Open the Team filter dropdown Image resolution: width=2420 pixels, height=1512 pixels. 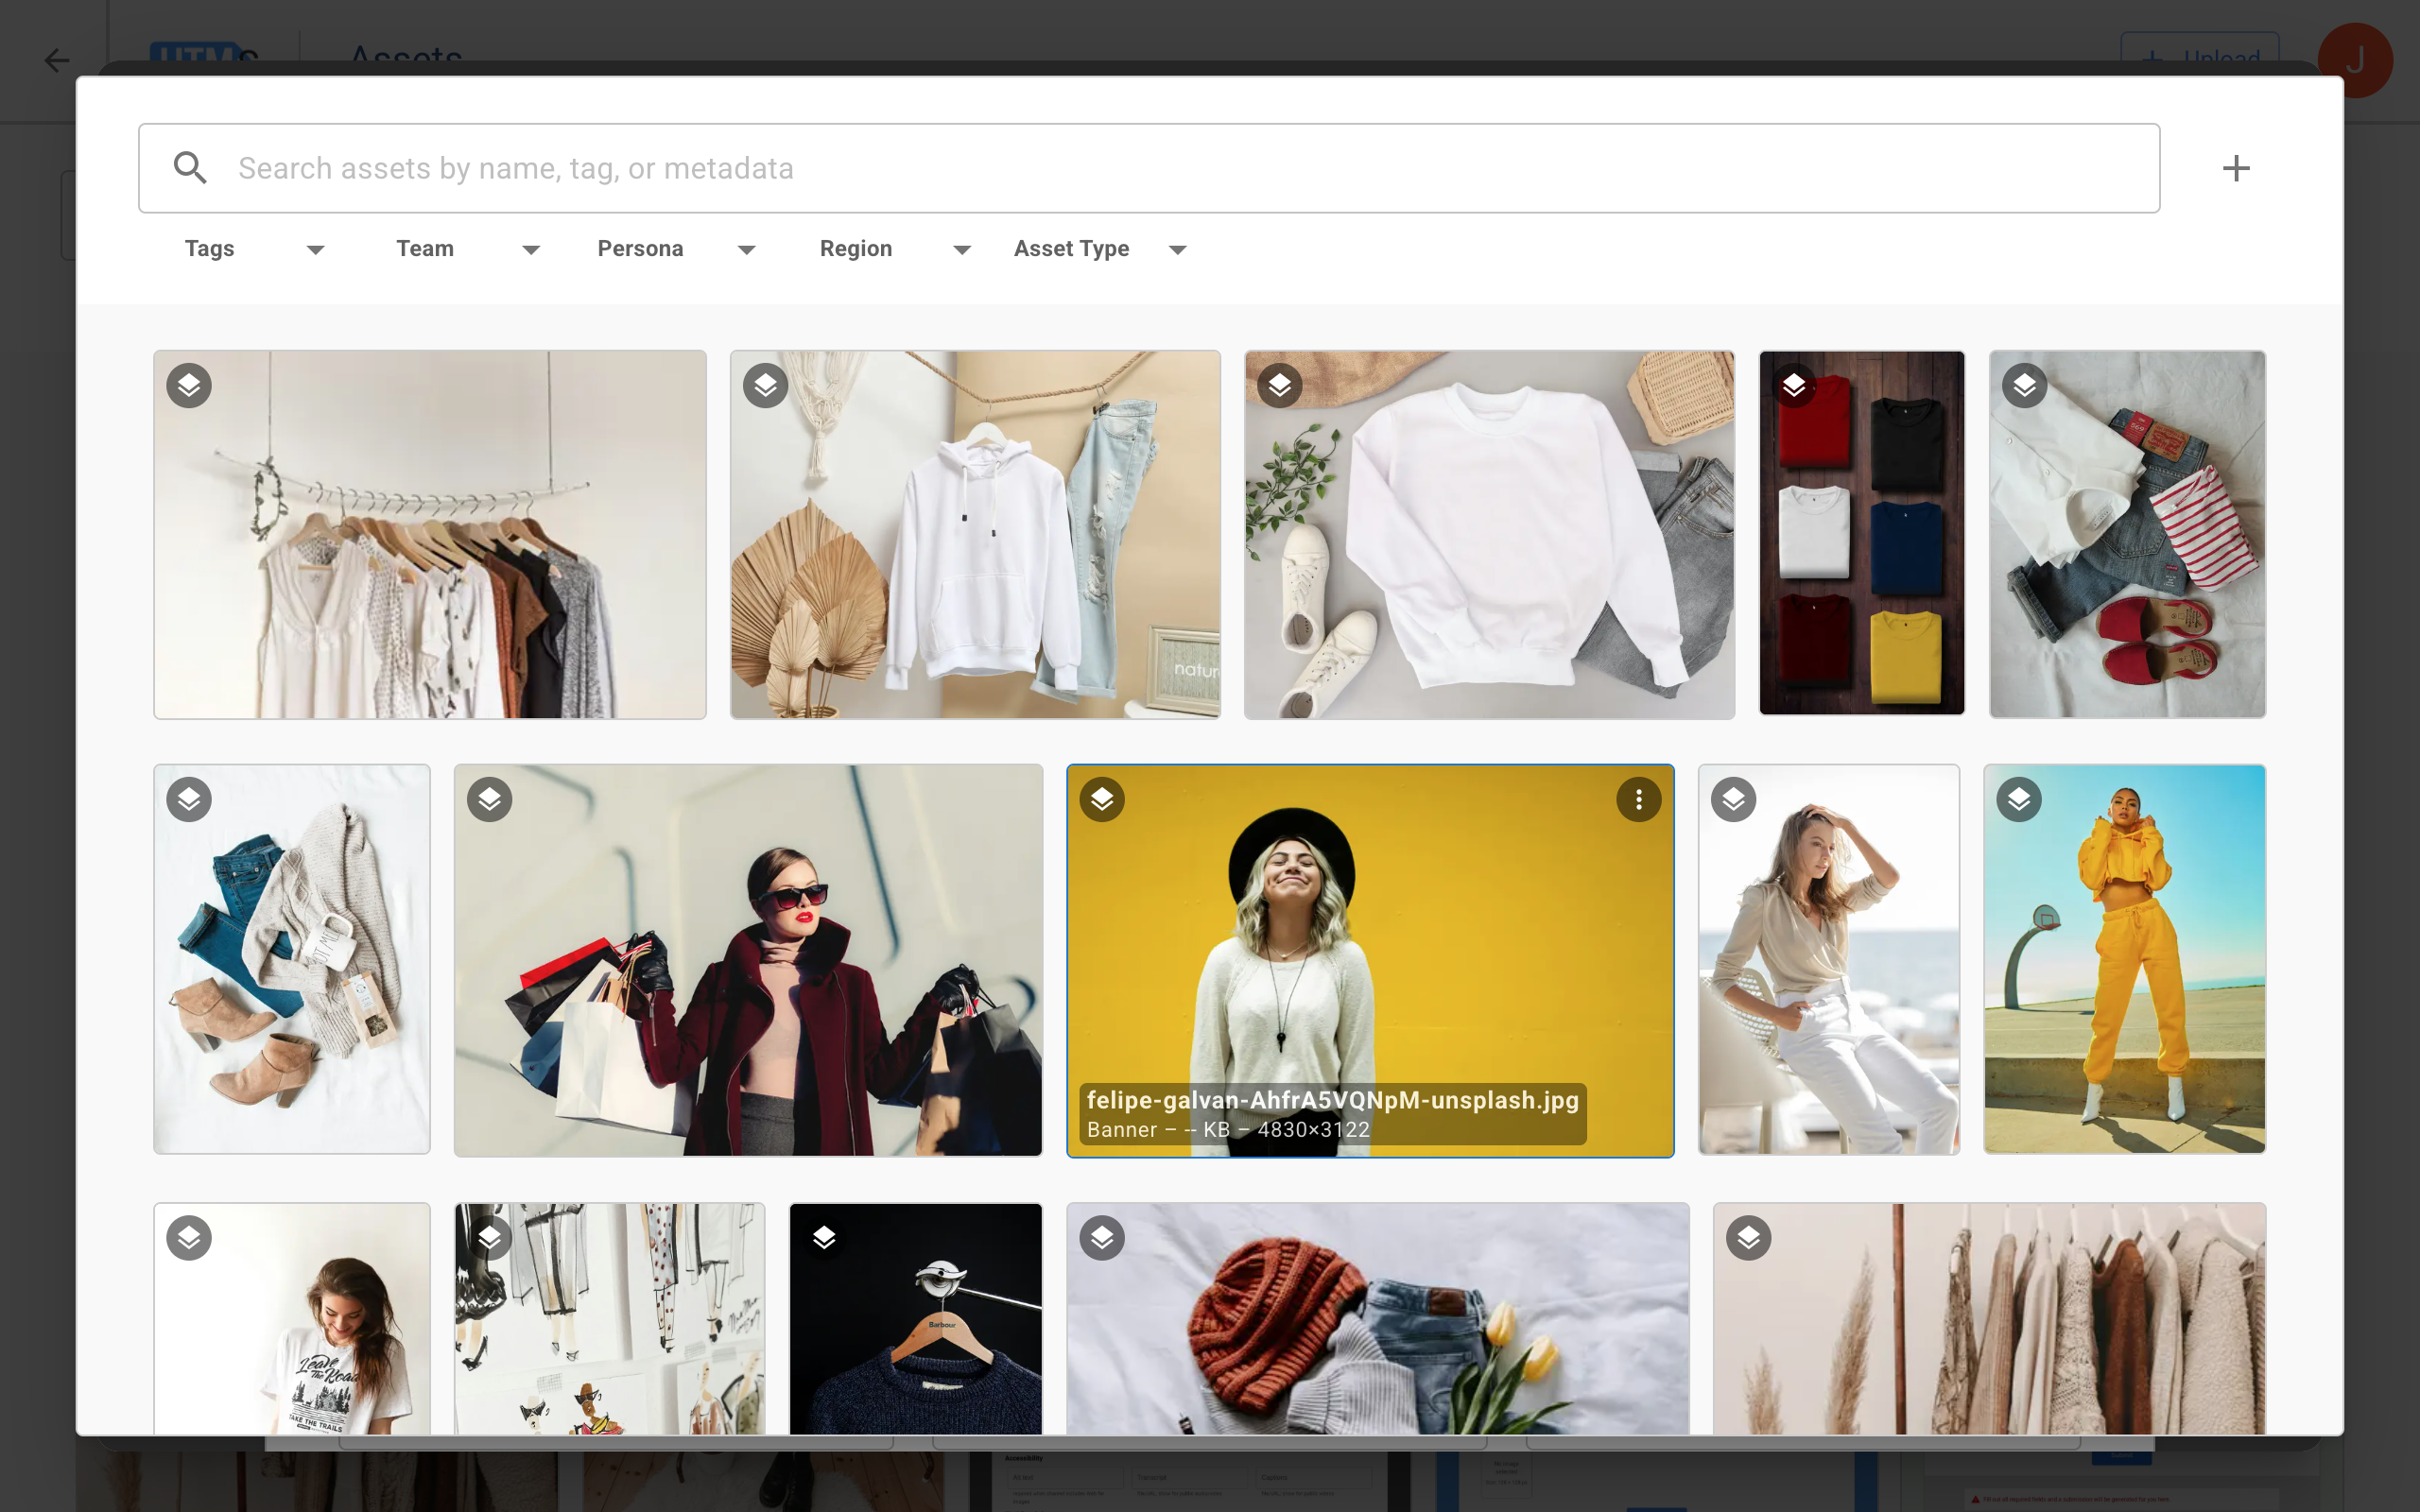(x=468, y=249)
